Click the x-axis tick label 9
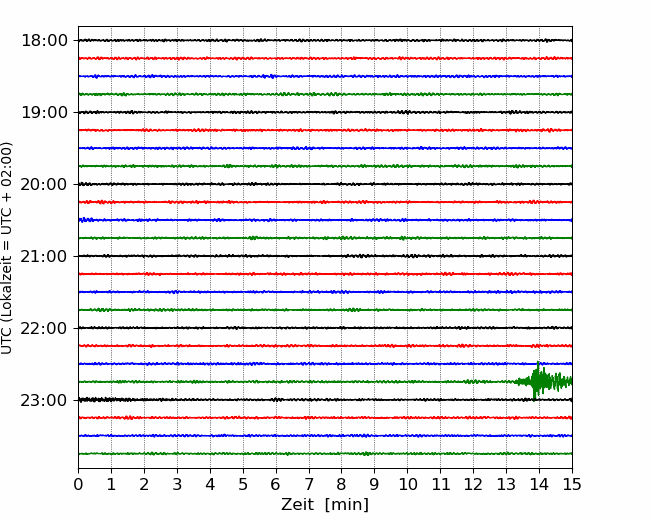Screen dimensions: 650x520 (375, 484)
